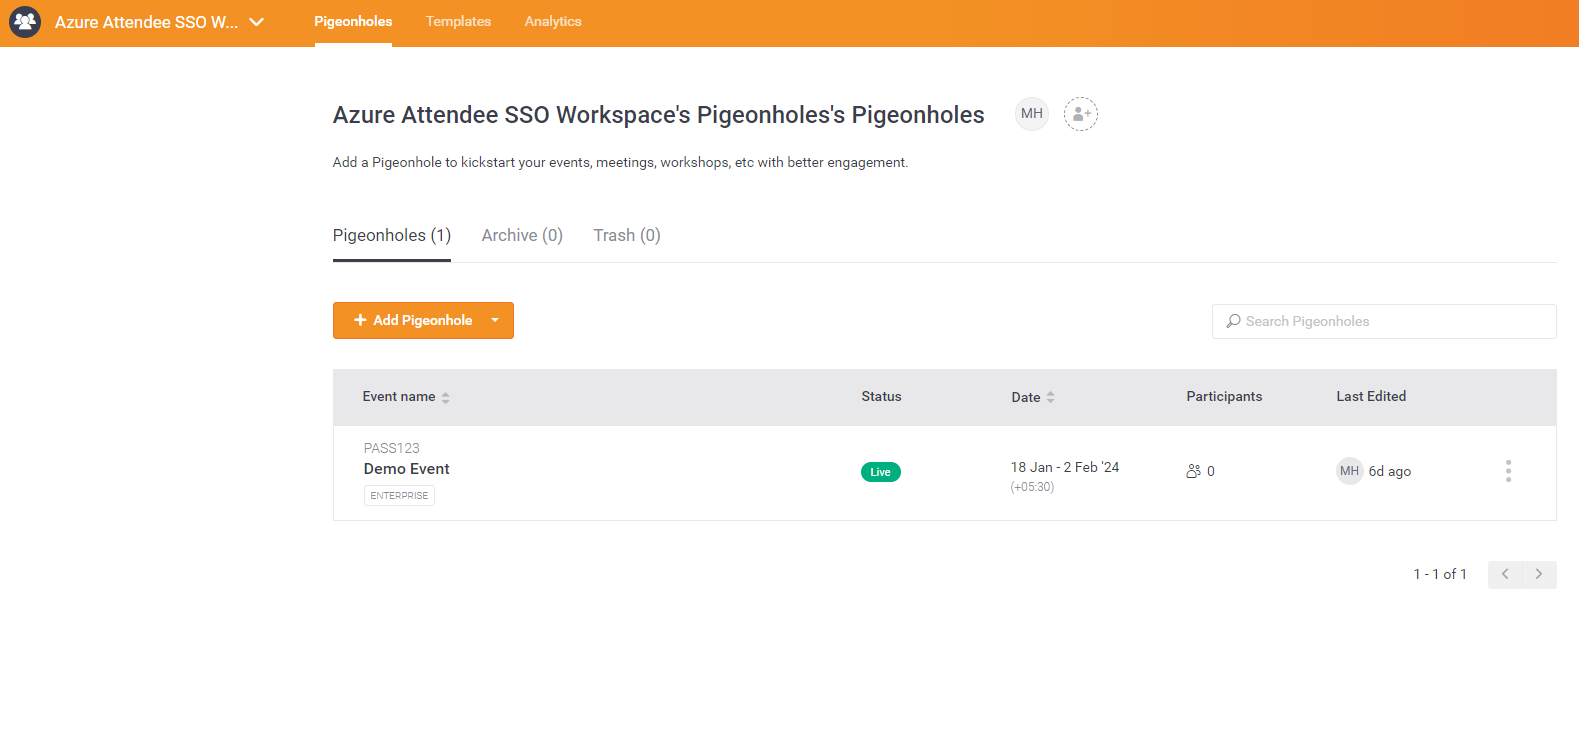This screenshot has height=737, width=1579.
Task: Open the Demo Event pigeonhole
Action: (406, 469)
